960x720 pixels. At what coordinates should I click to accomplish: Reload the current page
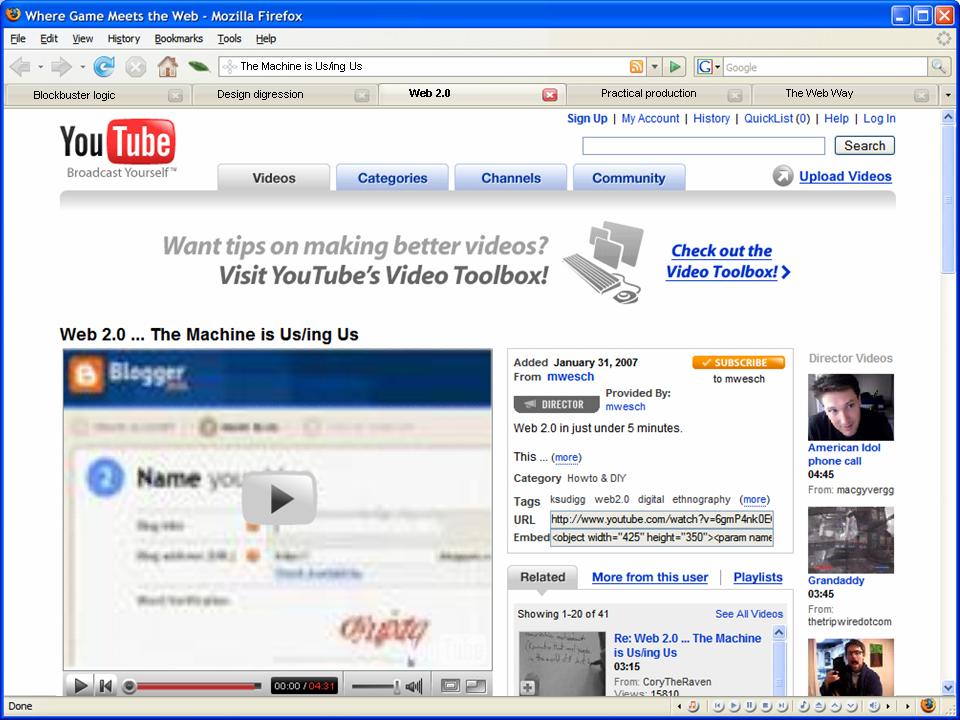(104, 66)
